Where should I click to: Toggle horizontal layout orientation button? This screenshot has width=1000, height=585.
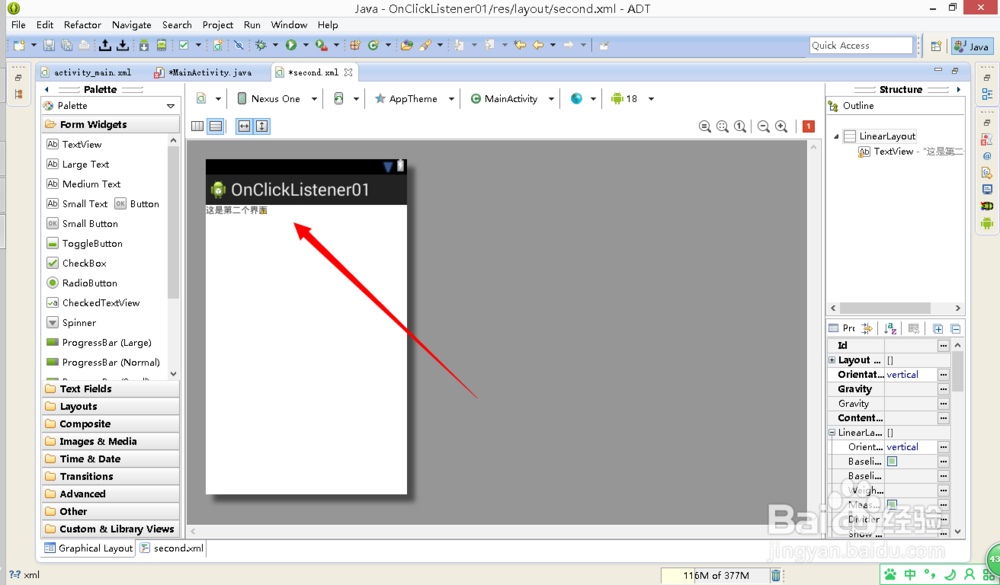[198, 126]
